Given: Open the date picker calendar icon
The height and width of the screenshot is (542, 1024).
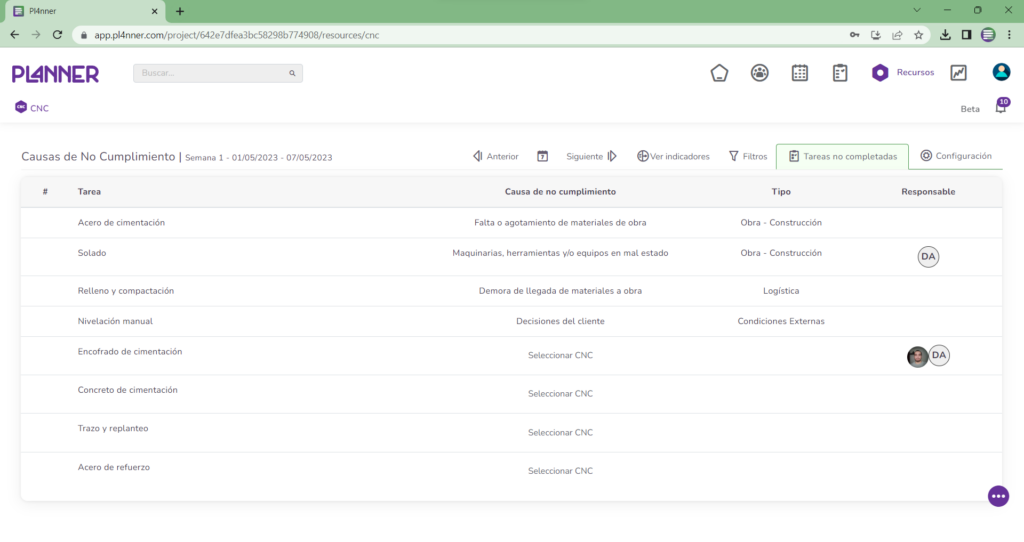Looking at the screenshot, I should pos(543,156).
